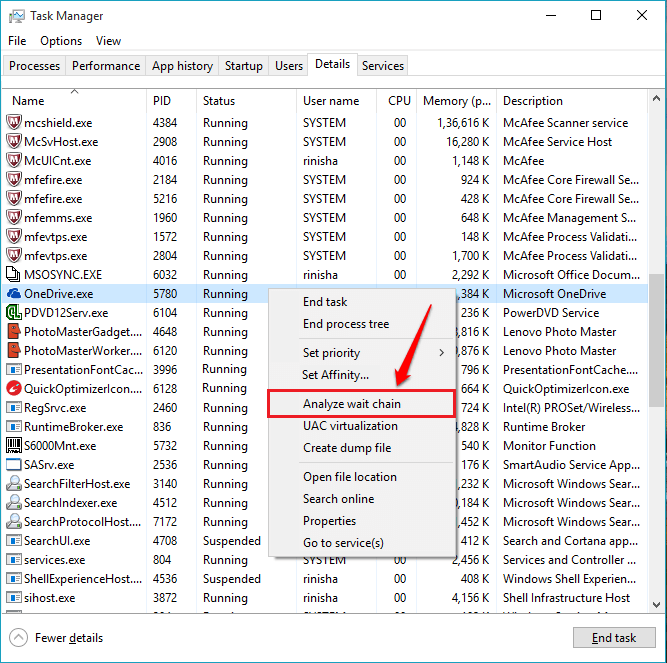Select PID 4384 cell
This screenshot has width=667, height=663.
(165, 122)
